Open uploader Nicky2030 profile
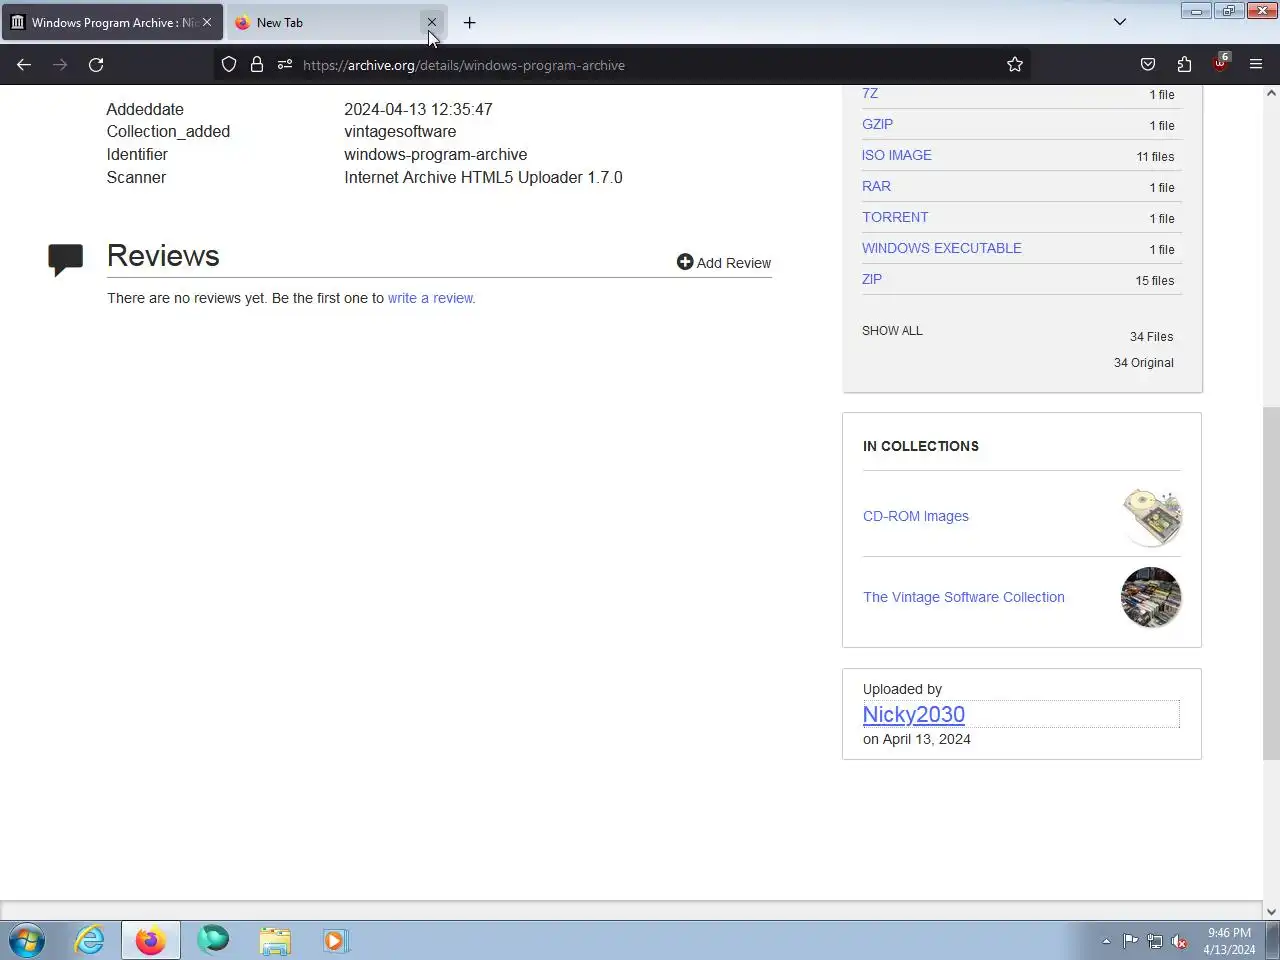The width and height of the screenshot is (1280, 960). [914, 714]
